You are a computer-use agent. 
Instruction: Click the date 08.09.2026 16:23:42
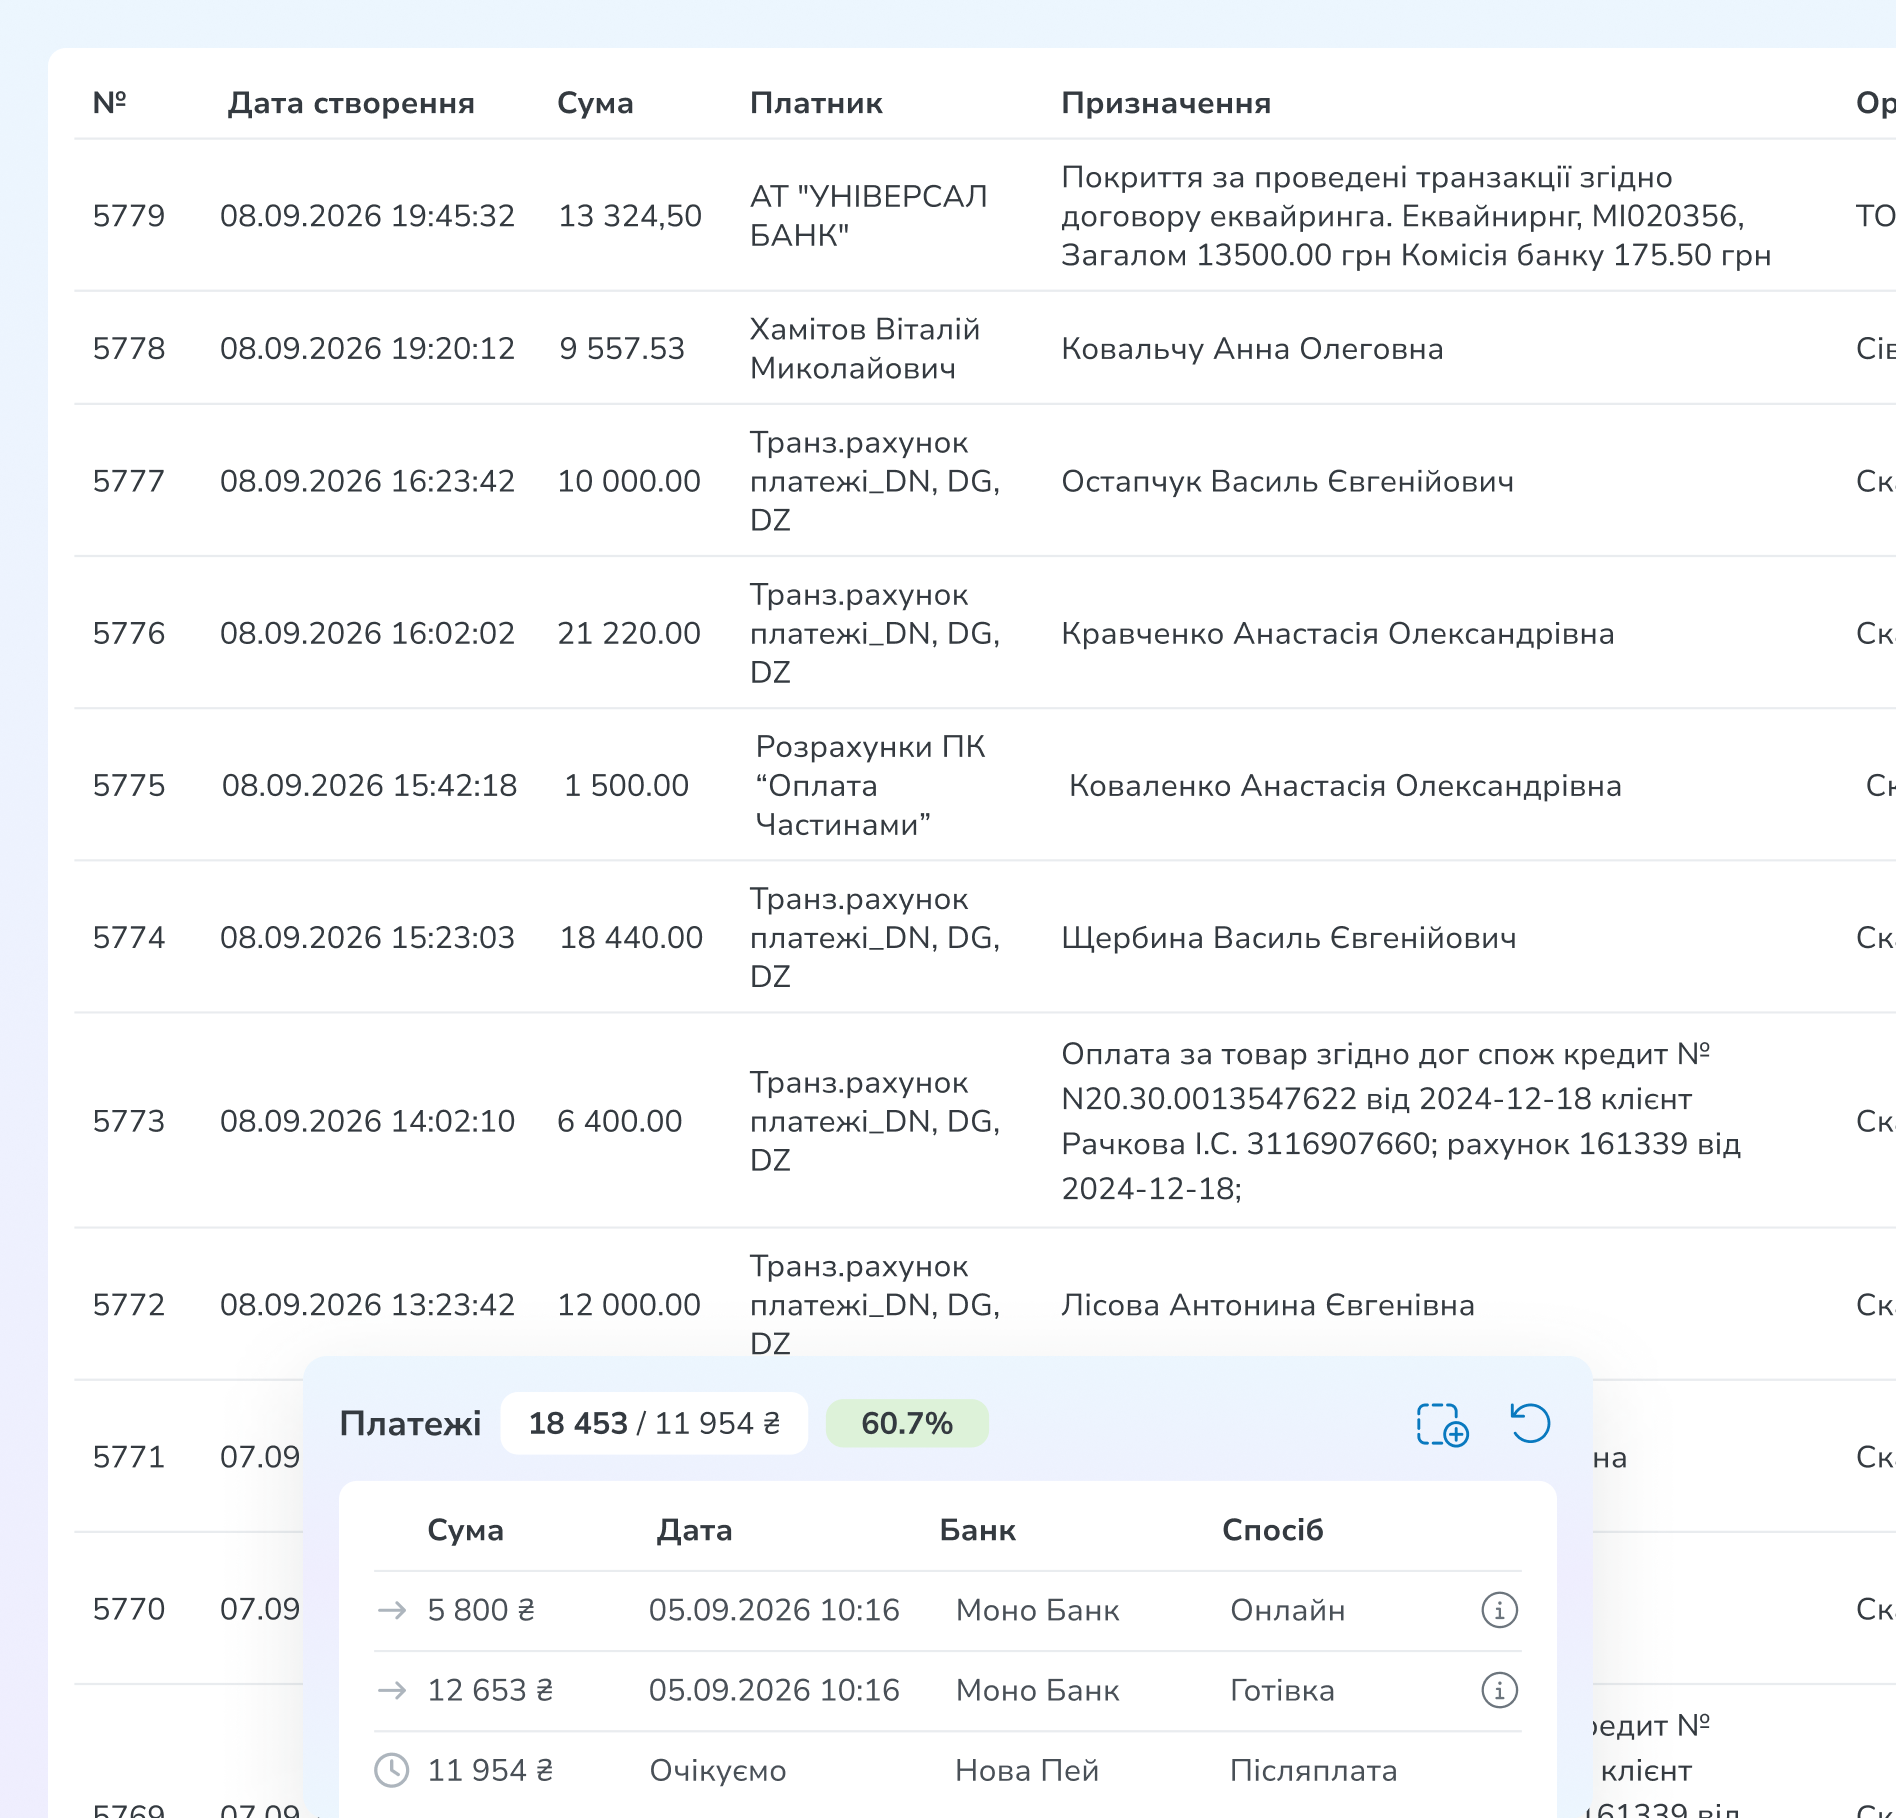click(x=367, y=481)
